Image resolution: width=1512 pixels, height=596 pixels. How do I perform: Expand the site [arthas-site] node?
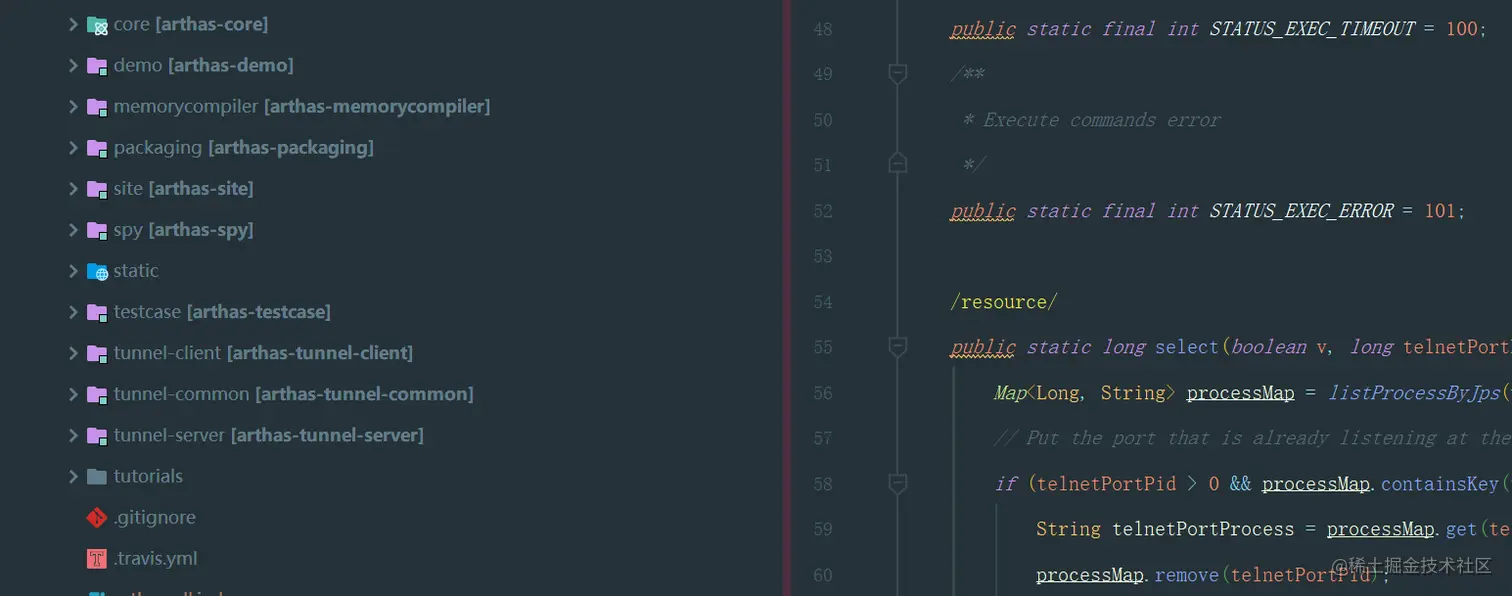click(x=73, y=188)
